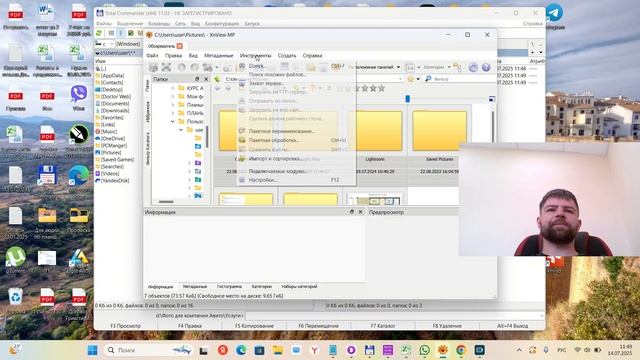Open Microsoft Edge desktop shortcut
This screenshot has height=360, width=640.
(78, 179)
